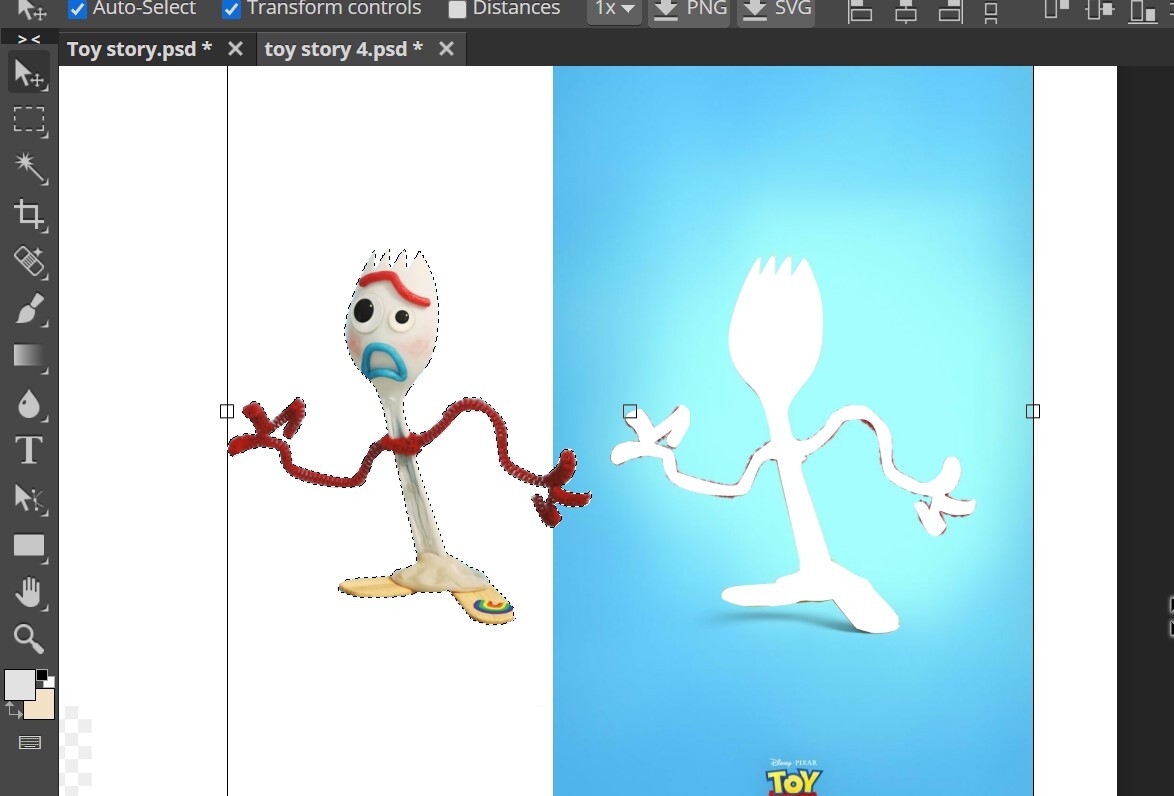Close the Toy story.psd tab
Image resolution: width=1174 pixels, height=796 pixels.
click(x=235, y=49)
